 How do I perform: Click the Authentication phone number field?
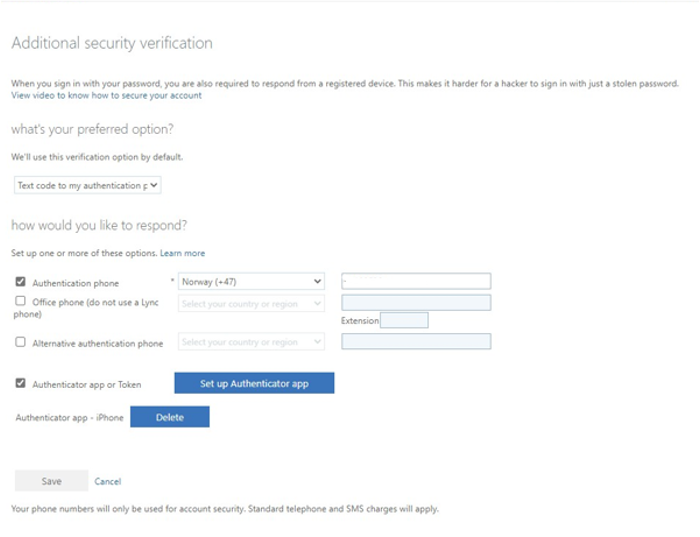[415, 282]
